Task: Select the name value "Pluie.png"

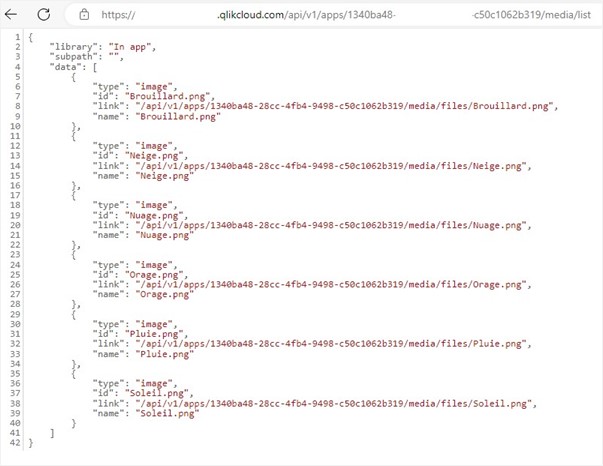Action: tap(165, 354)
